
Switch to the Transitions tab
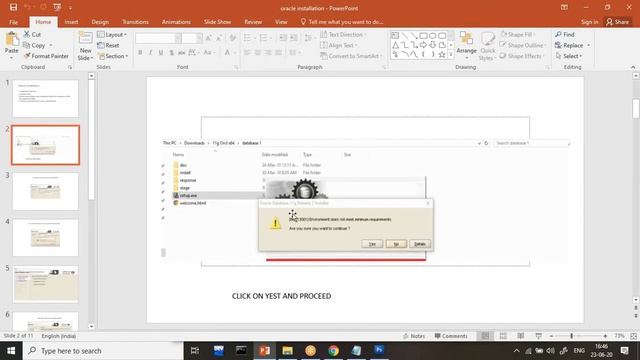tap(135, 22)
